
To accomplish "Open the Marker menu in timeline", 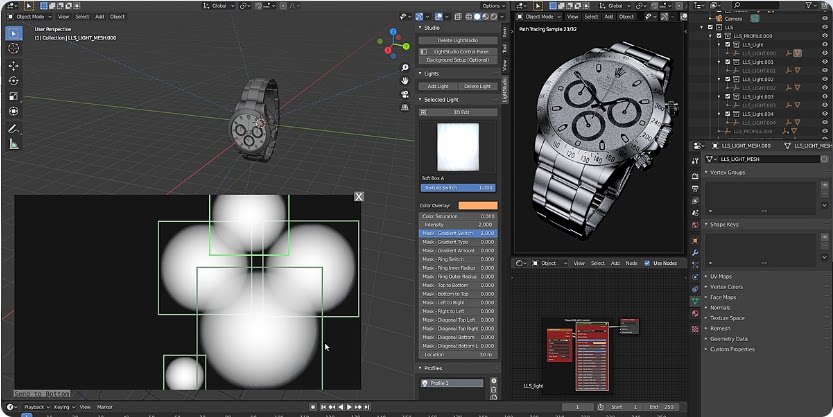I will (x=105, y=407).
